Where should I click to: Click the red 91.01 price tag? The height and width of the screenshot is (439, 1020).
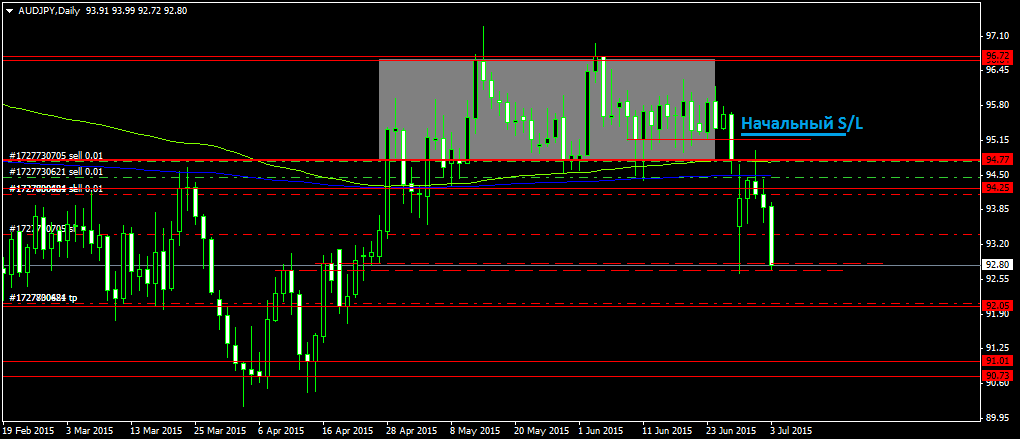pyautogui.click(x=997, y=360)
